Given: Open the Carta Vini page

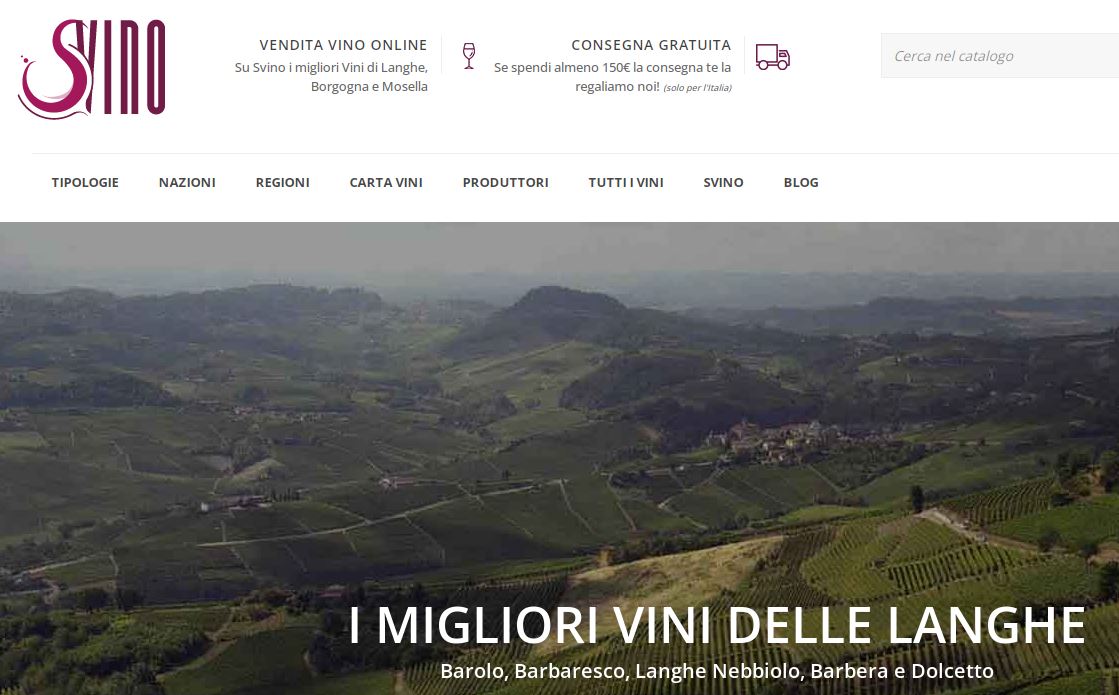Looking at the screenshot, I should 386,183.
